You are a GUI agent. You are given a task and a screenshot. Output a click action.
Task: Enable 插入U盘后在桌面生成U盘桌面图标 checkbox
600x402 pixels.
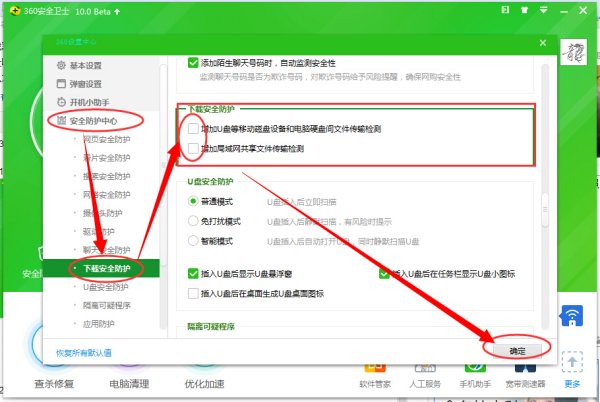193,293
